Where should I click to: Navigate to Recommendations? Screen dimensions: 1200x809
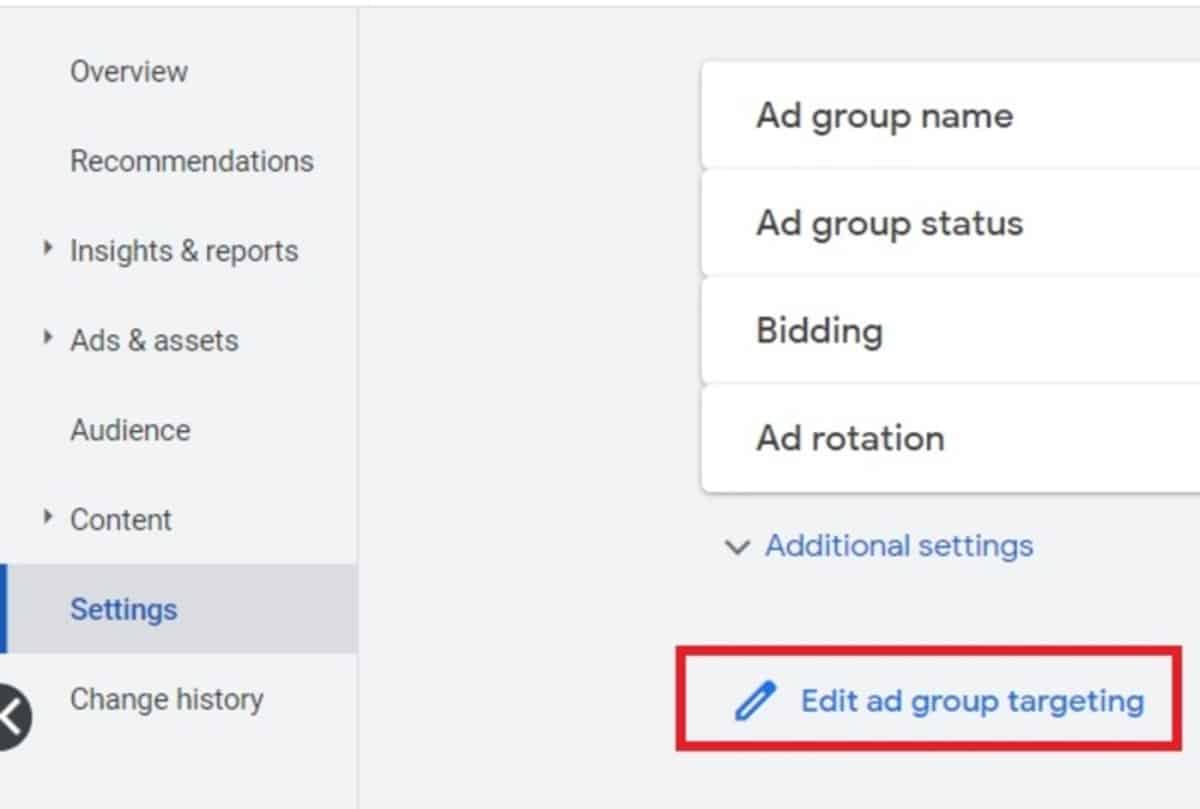tap(192, 161)
